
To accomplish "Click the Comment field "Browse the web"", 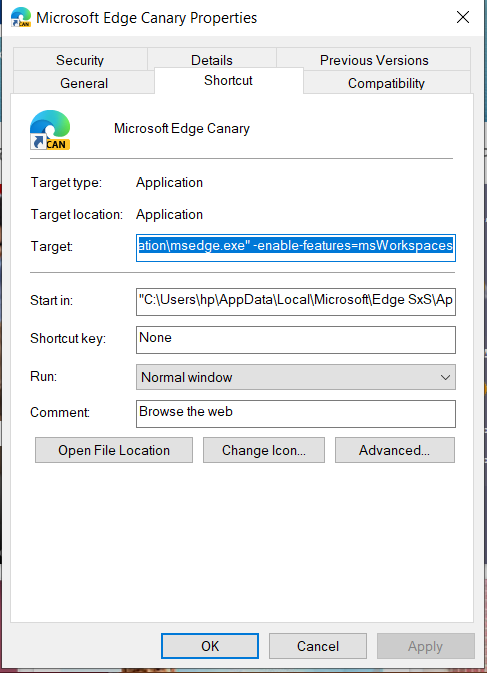I will pyautogui.click(x=296, y=414).
